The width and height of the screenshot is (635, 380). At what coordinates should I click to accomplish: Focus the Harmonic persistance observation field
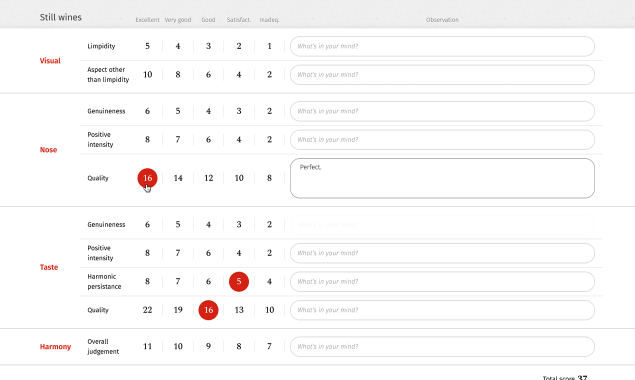[x=442, y=282]
